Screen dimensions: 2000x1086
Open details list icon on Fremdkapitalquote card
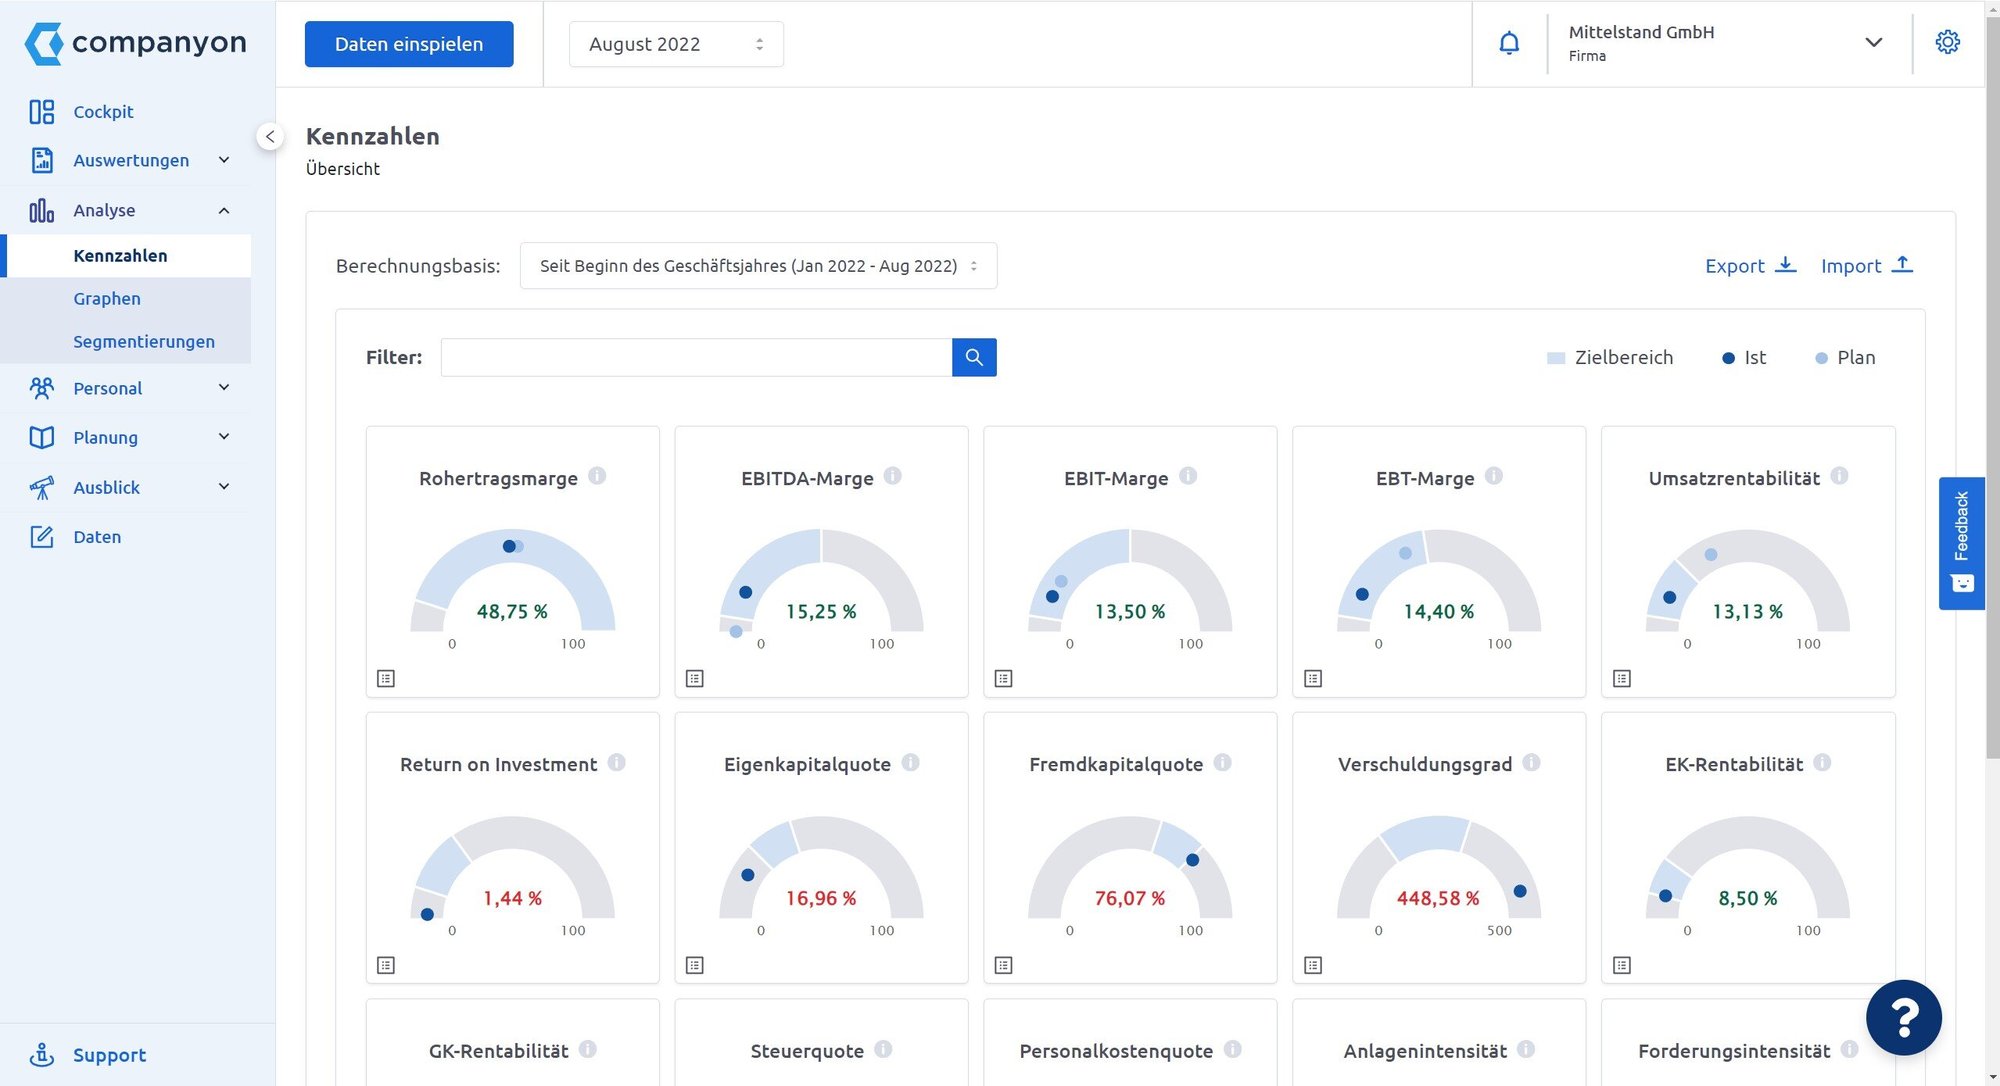[x=1004, y=965]
